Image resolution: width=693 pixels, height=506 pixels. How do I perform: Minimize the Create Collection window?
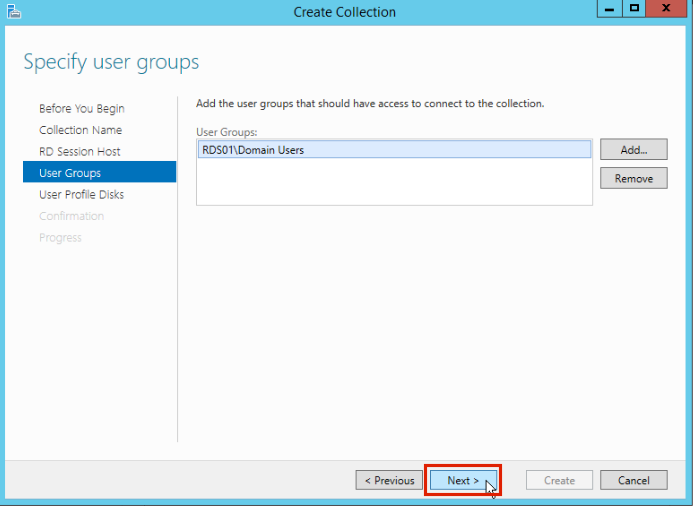click(609, 9)
